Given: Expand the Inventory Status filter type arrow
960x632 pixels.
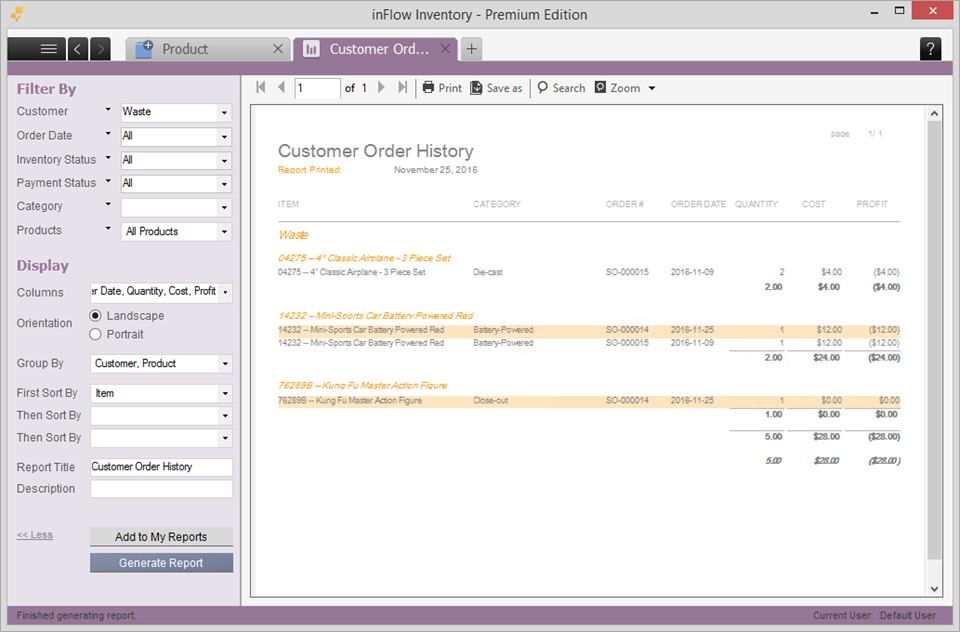Looking at the screenshot, I should [108, 158].
